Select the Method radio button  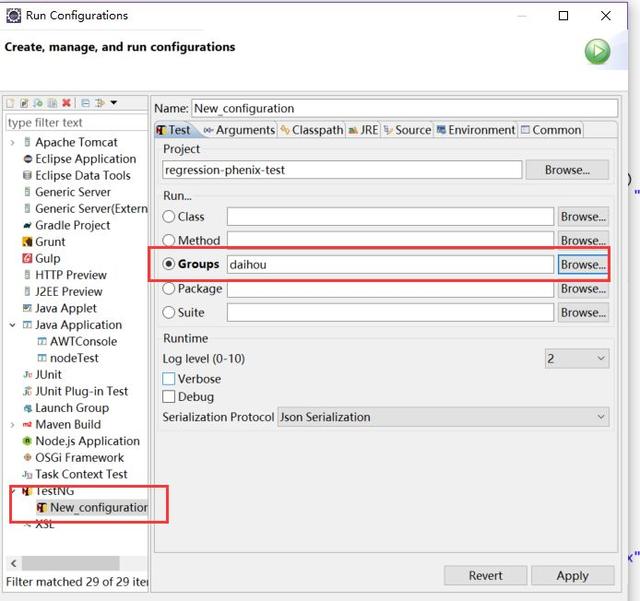point(169,240)
